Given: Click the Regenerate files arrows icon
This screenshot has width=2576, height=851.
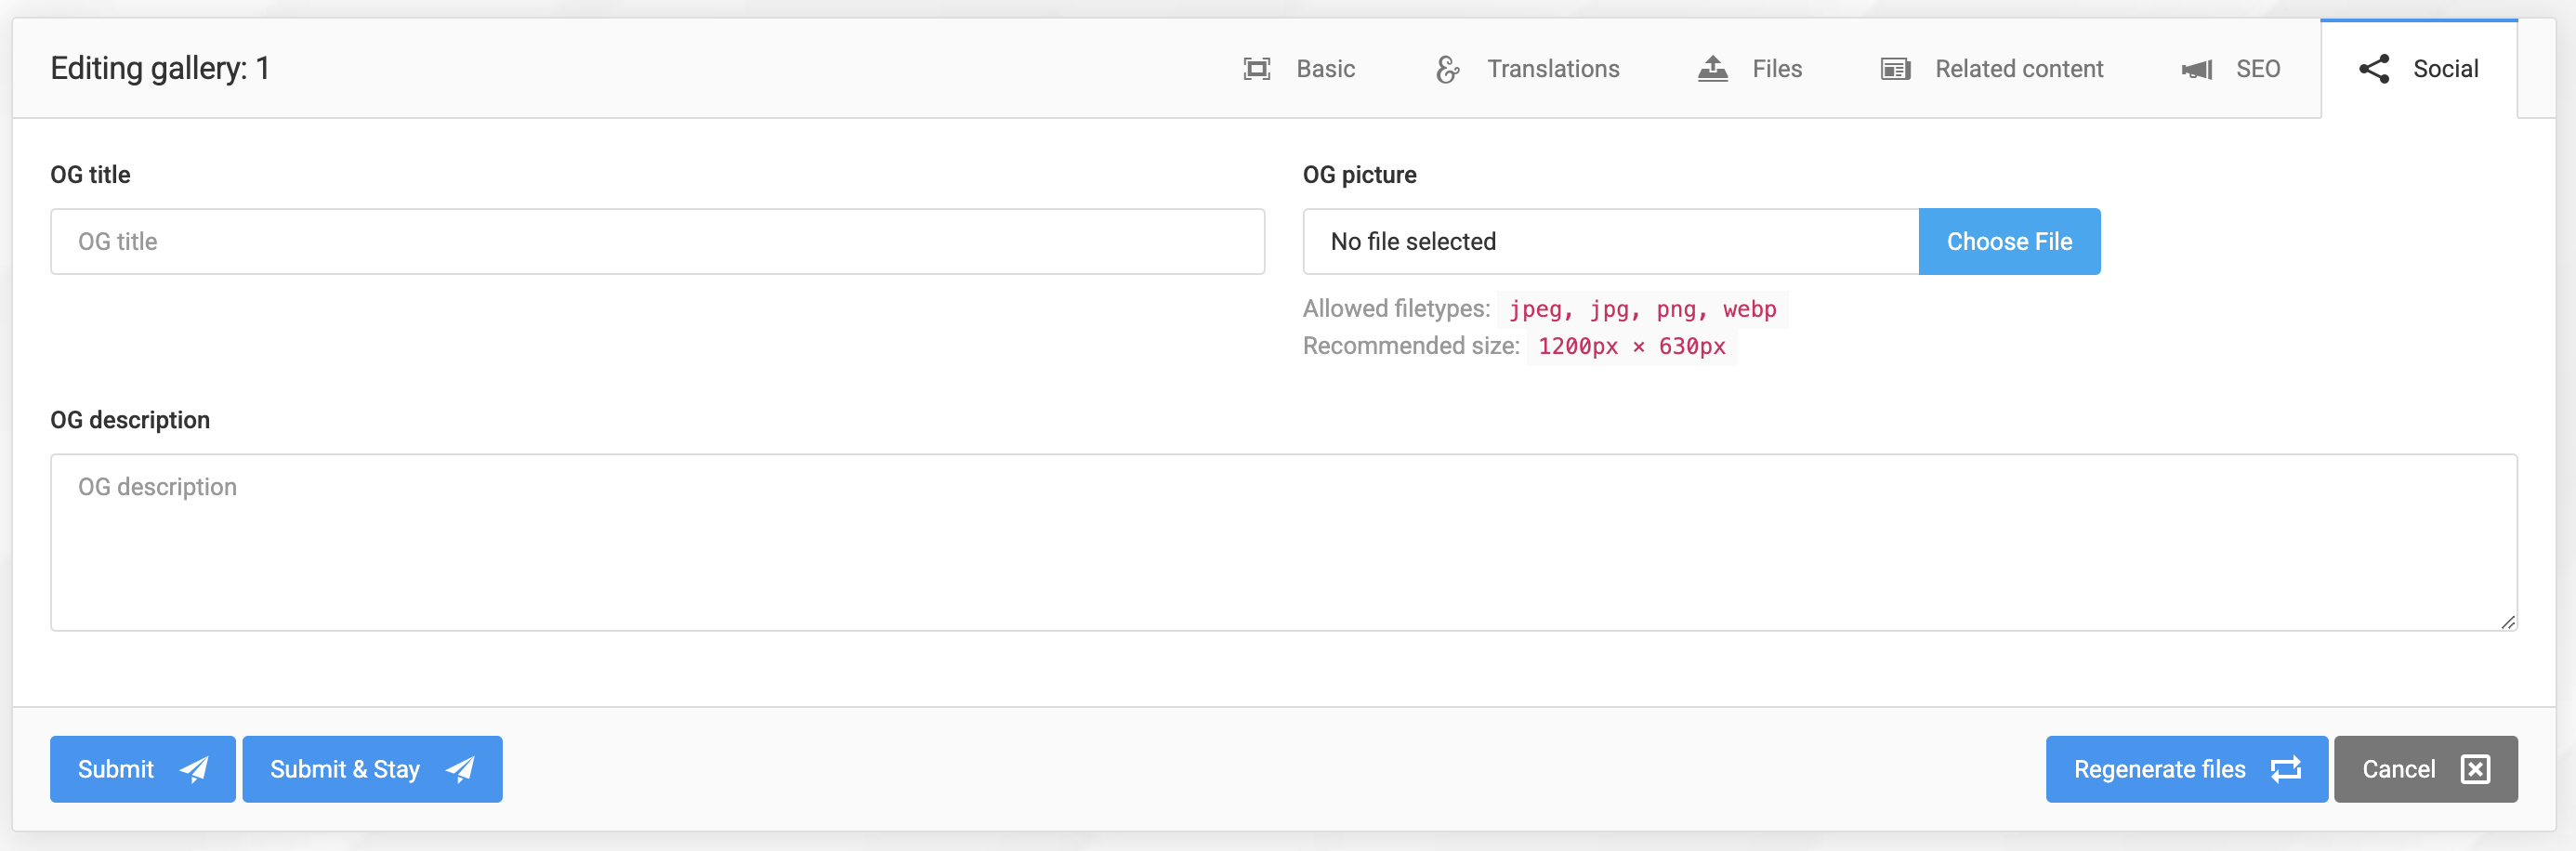Looking at the screenshot, I should [2286, 769].
